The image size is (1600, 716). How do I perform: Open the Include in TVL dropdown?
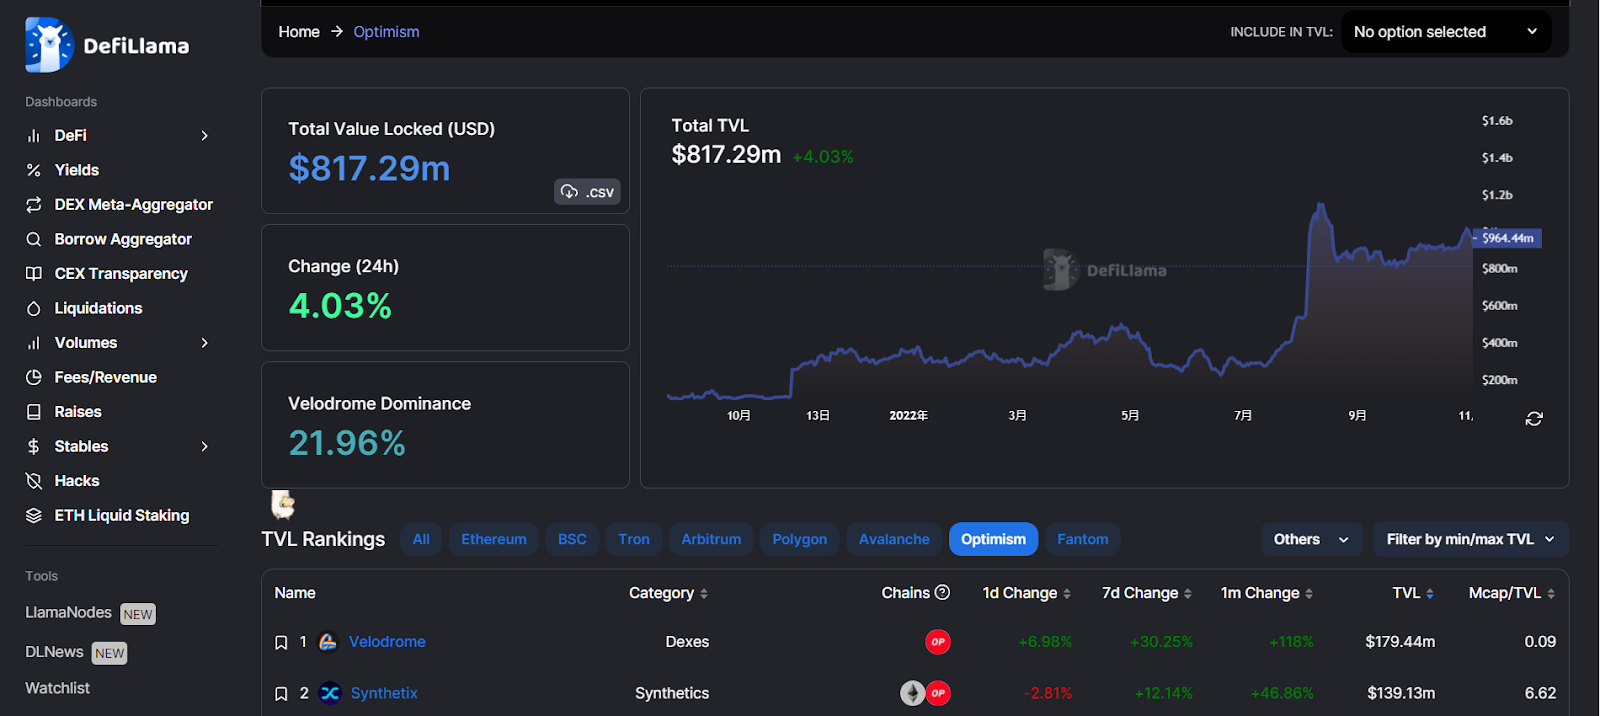click(x=1446, y=32)
